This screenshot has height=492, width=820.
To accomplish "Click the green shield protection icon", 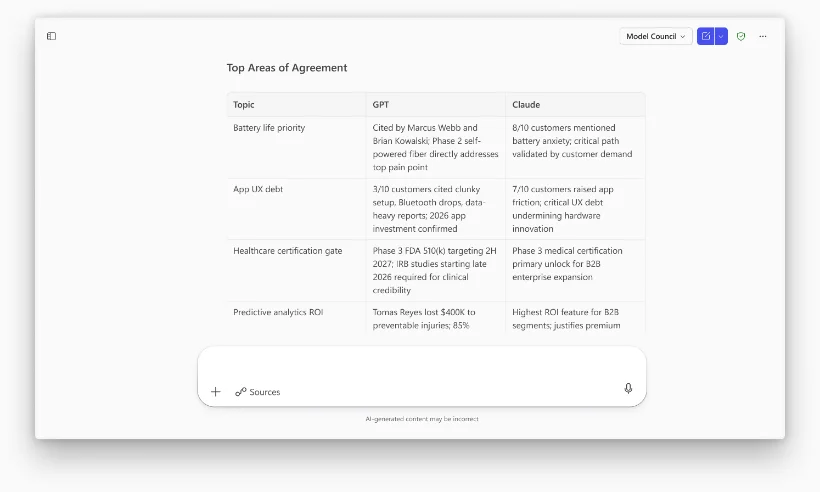I will point(741,36).
